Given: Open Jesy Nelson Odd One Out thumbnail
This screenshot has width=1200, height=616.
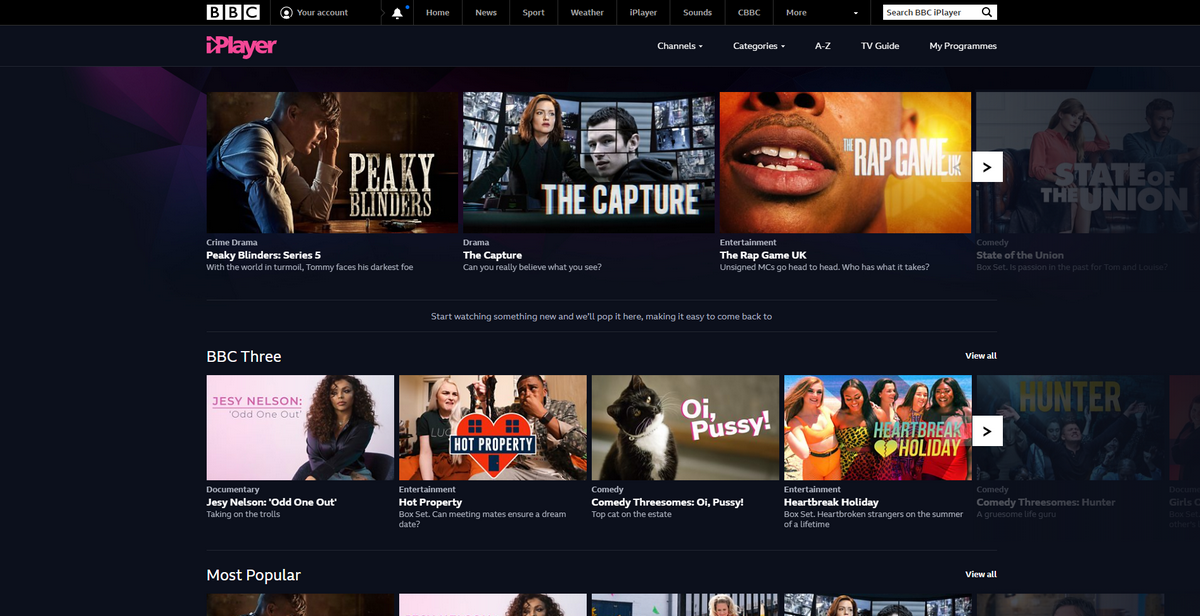Looking at the screenshot, I should (300, 428).
